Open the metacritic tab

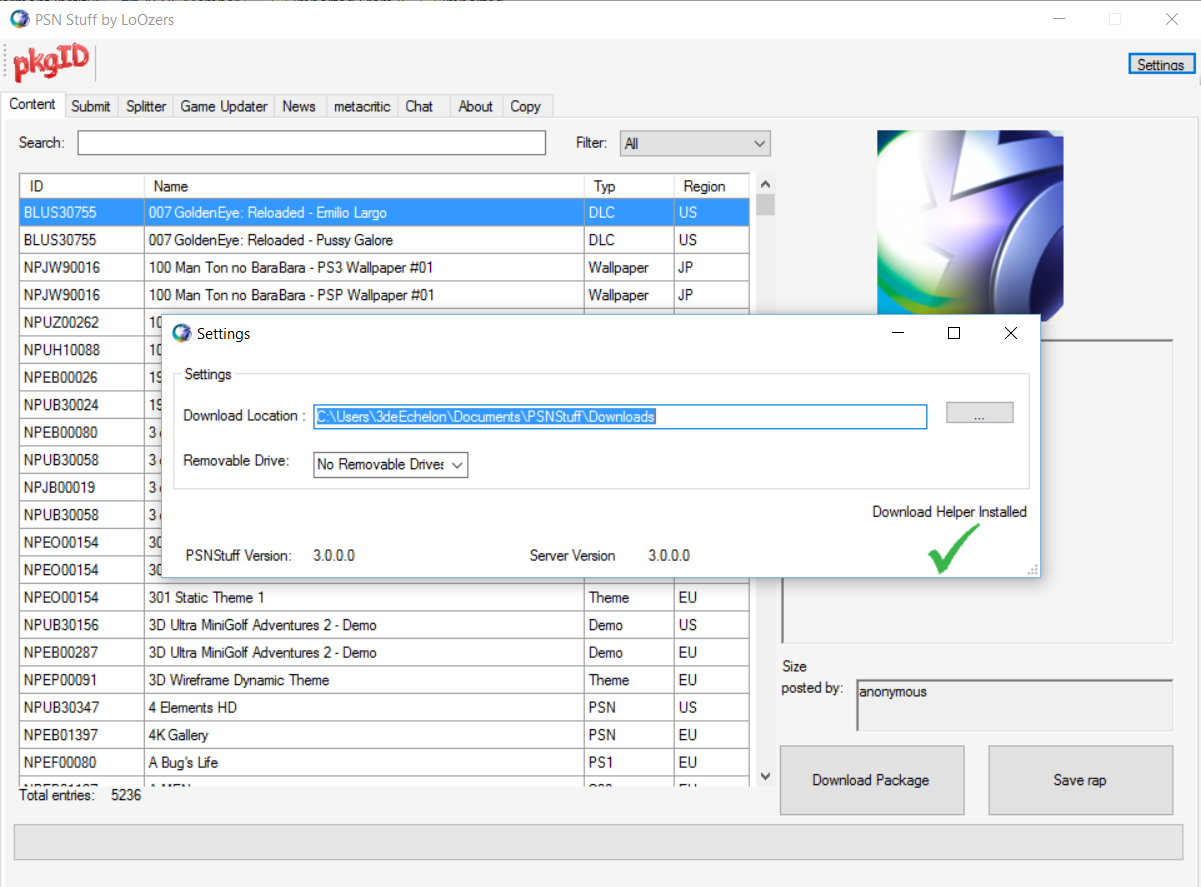[362, 106]
